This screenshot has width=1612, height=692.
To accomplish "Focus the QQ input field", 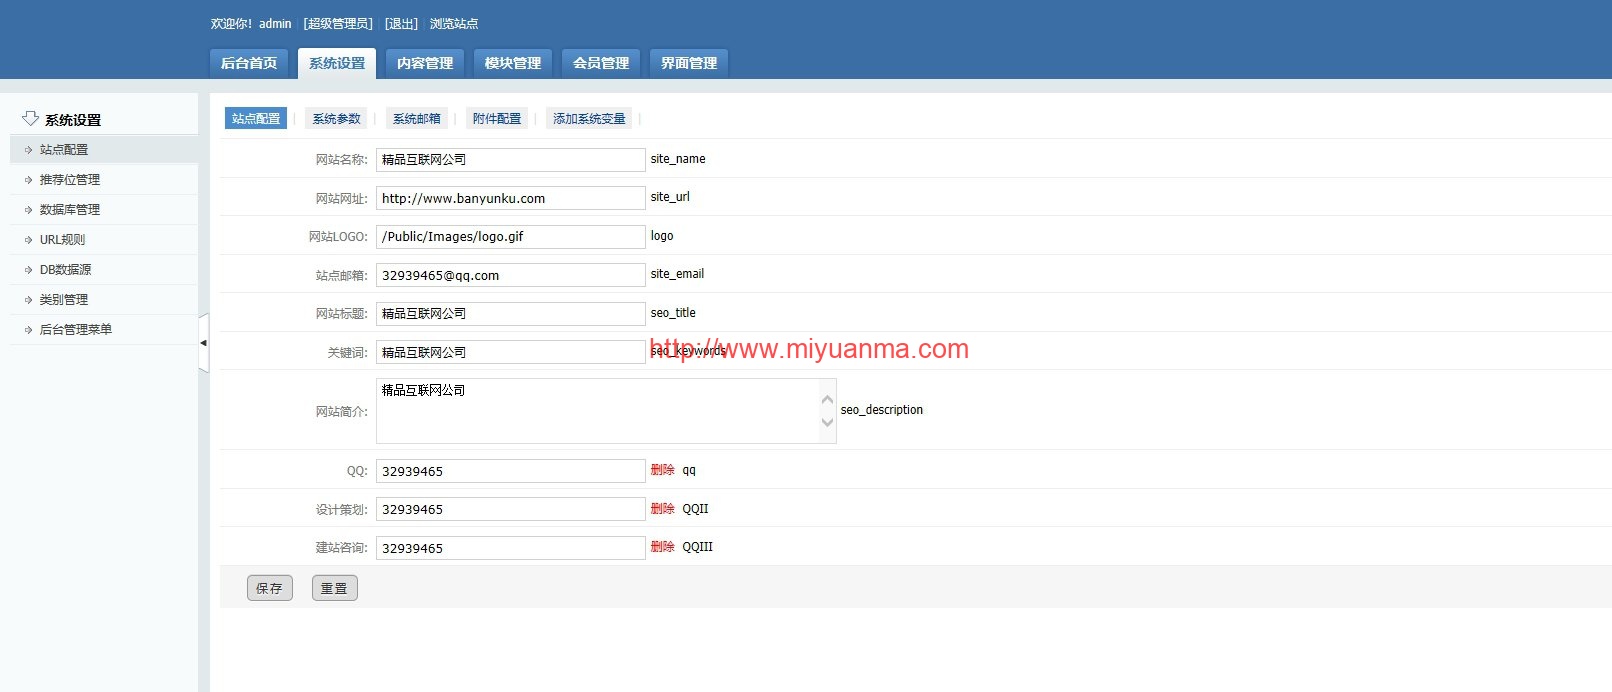I will [x=510, y=471].
